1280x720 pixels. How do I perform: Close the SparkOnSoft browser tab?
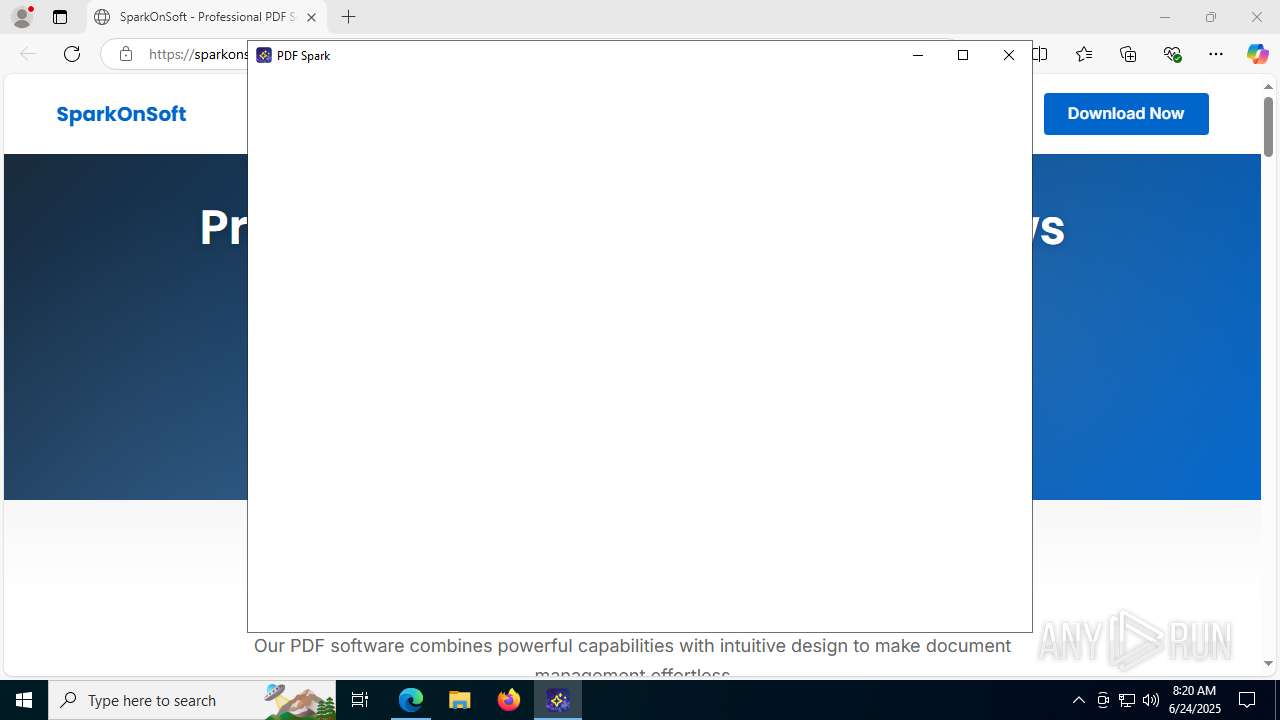311,17
